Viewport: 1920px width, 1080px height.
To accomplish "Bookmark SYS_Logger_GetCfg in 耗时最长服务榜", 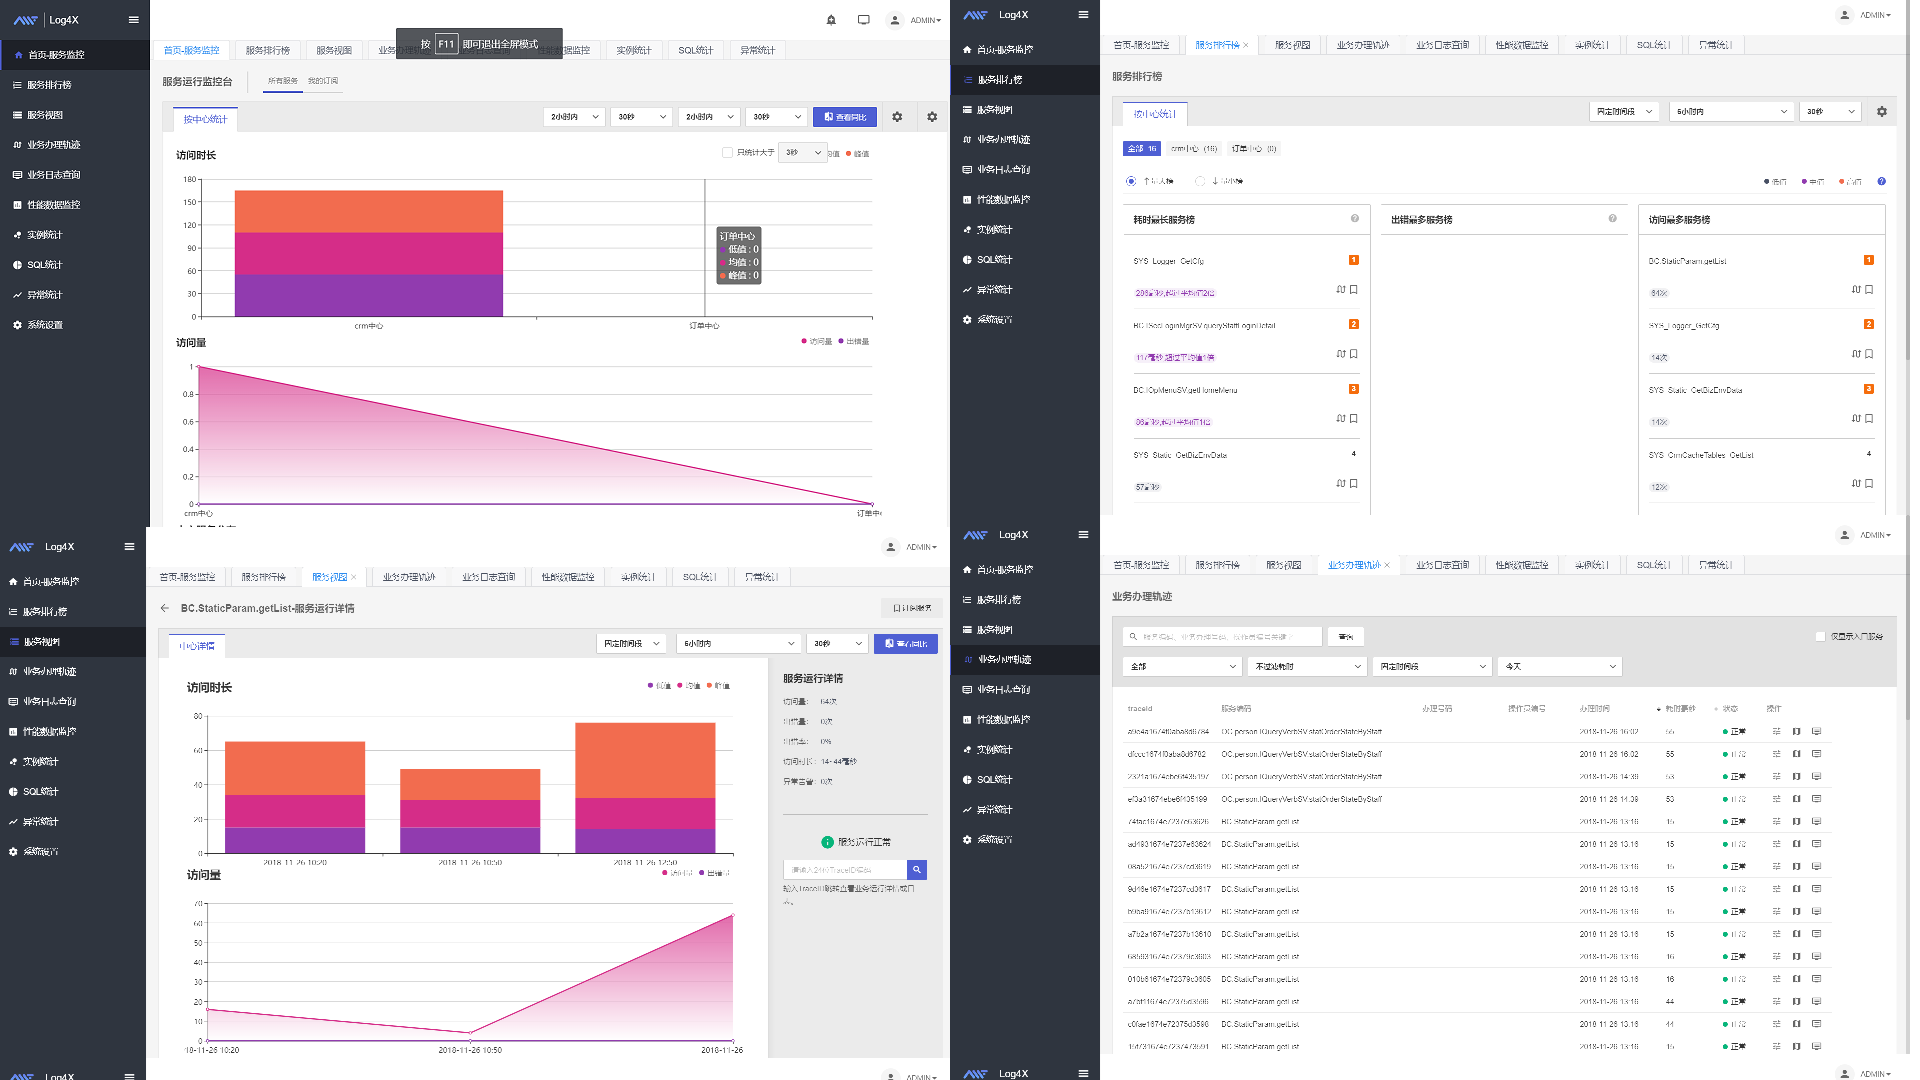I will (1354, 290).
